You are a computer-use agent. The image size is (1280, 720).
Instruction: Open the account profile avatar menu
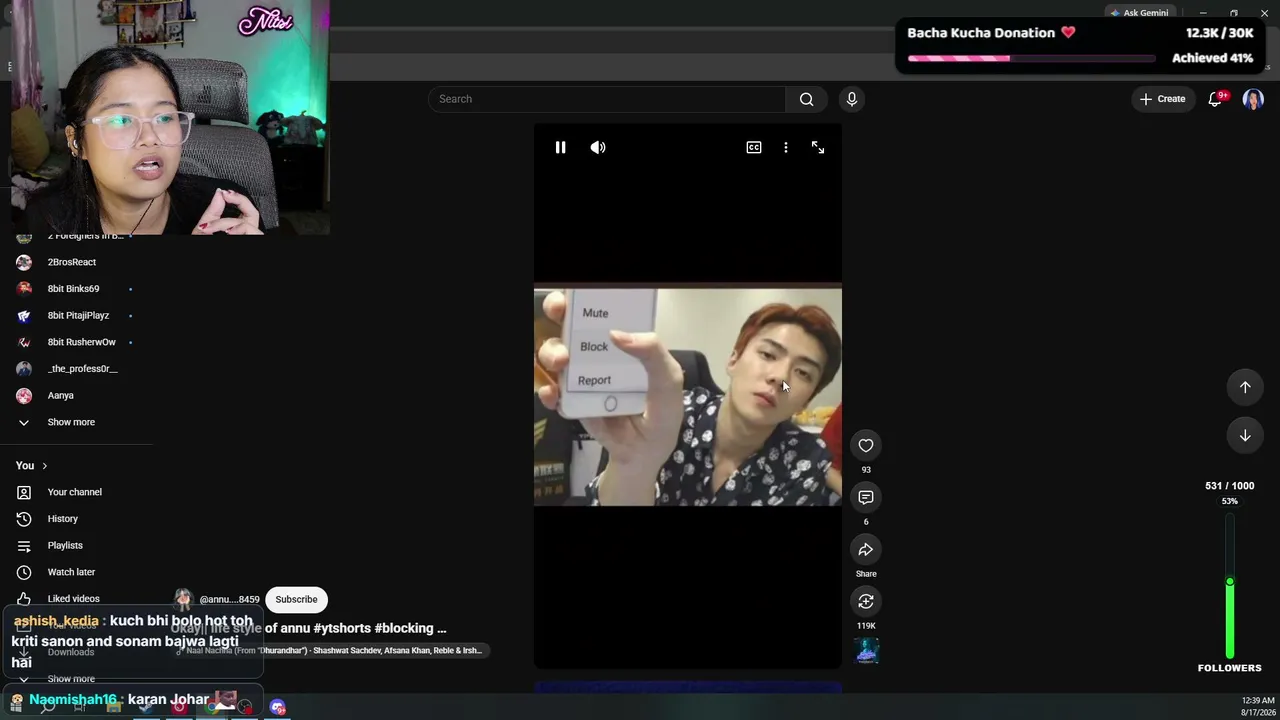point(1253,99)
